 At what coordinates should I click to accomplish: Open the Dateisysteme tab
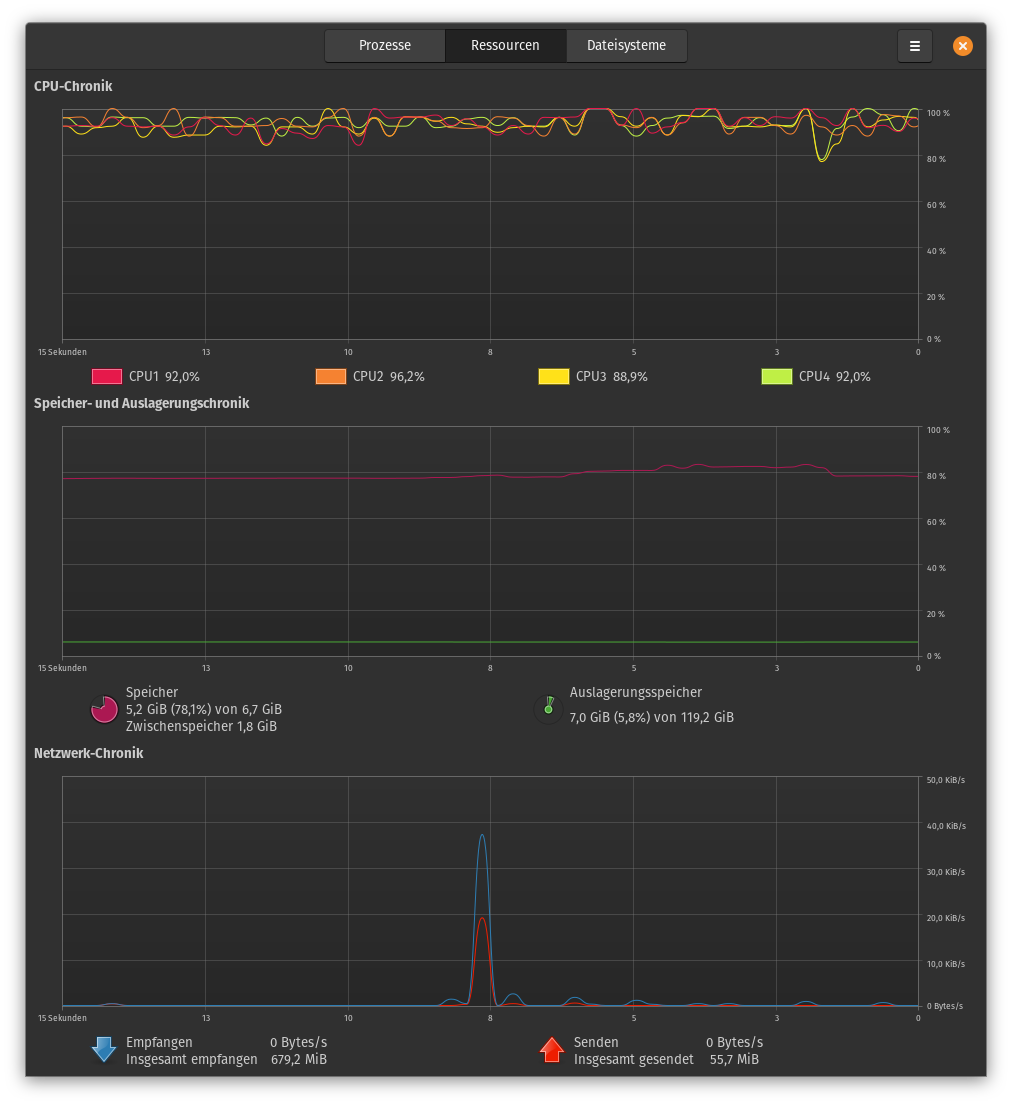tap(627, 46)
